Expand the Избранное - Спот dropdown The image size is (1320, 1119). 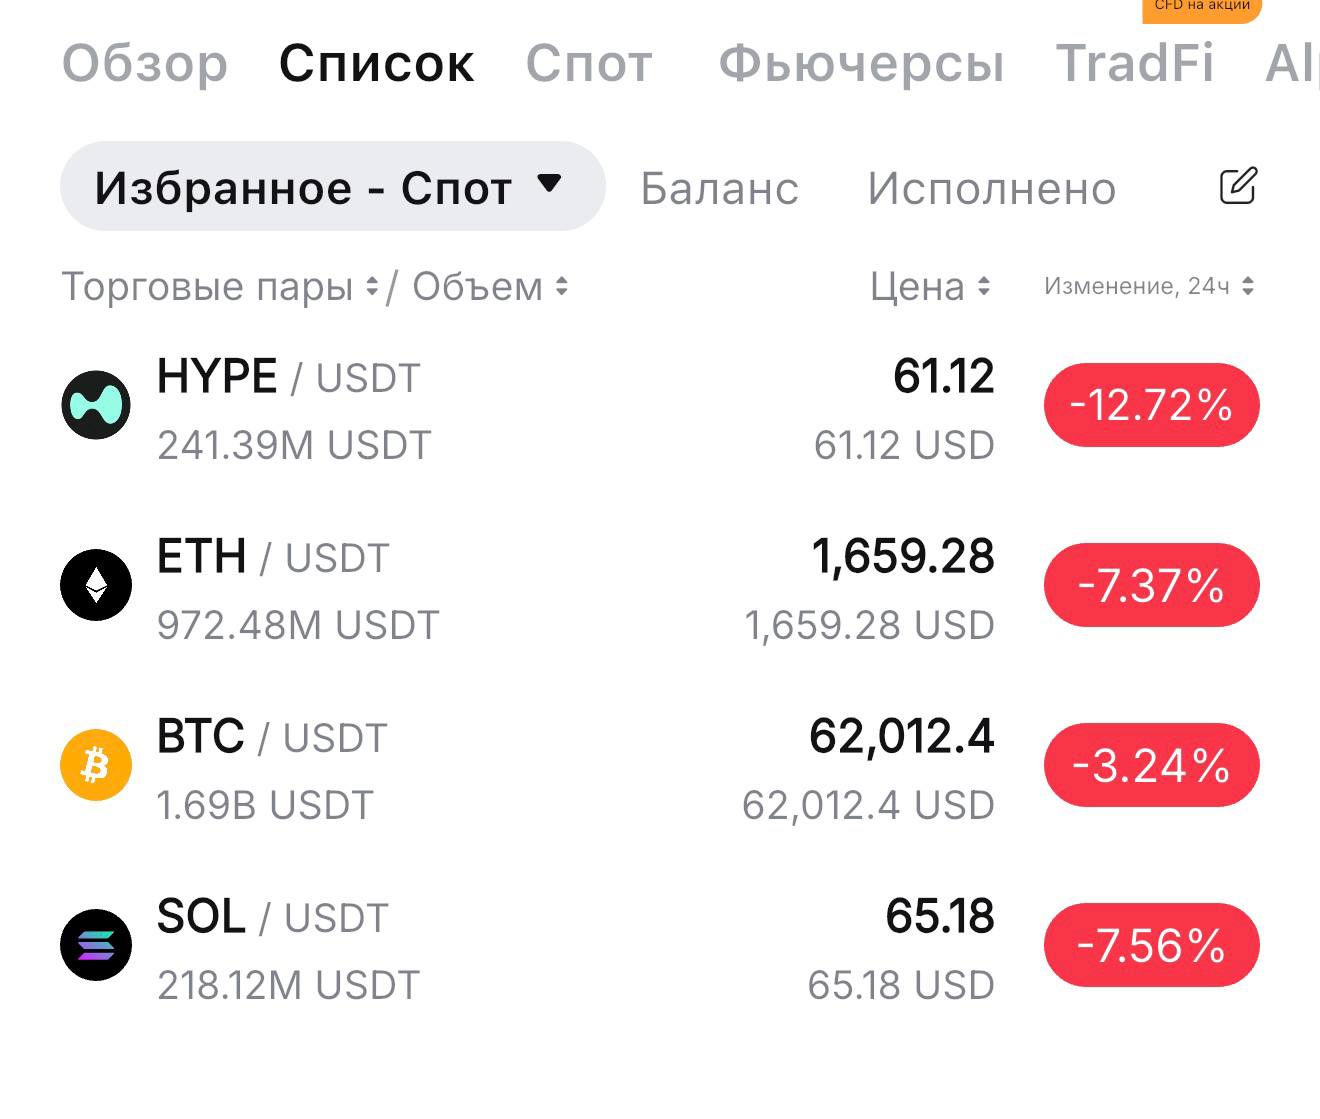coord(333,186)
